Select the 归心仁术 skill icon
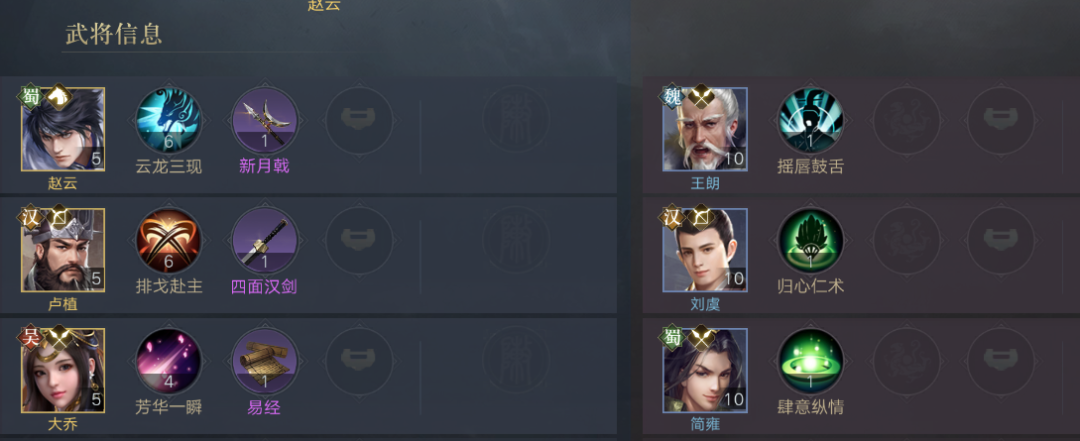This screenshot has height=441, width=1080. pos(810,241)
